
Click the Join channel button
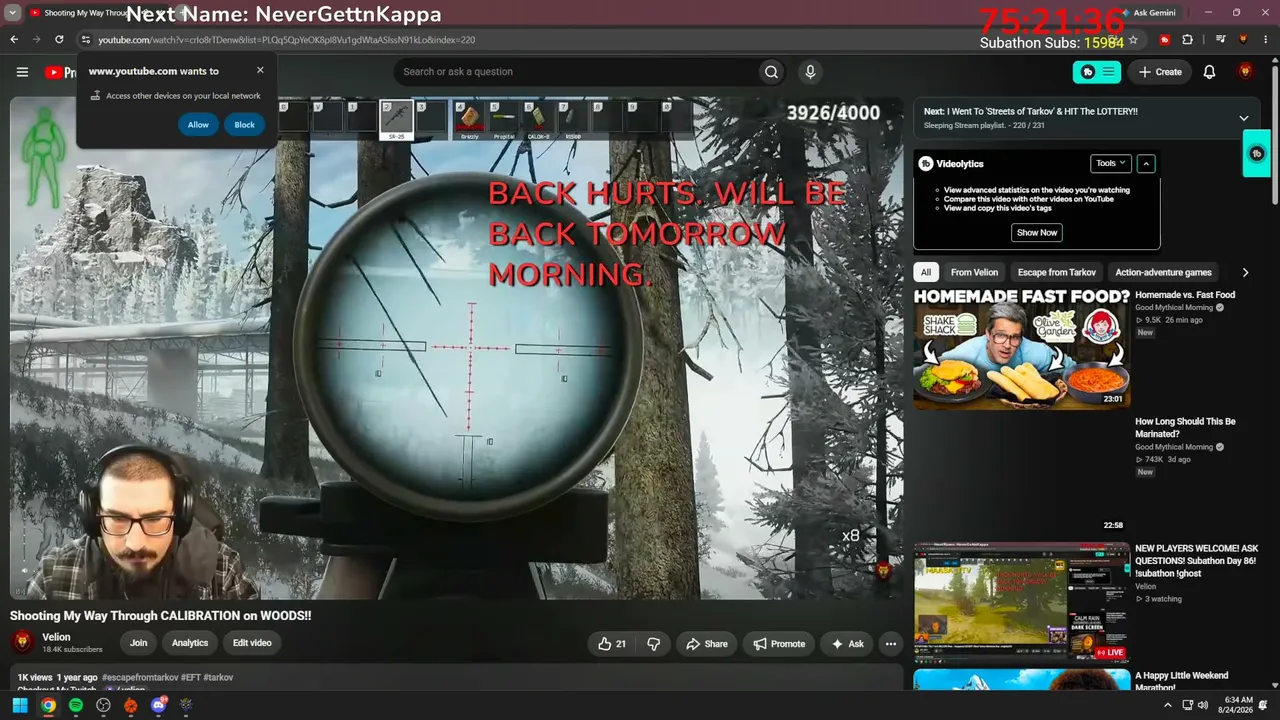138,644
